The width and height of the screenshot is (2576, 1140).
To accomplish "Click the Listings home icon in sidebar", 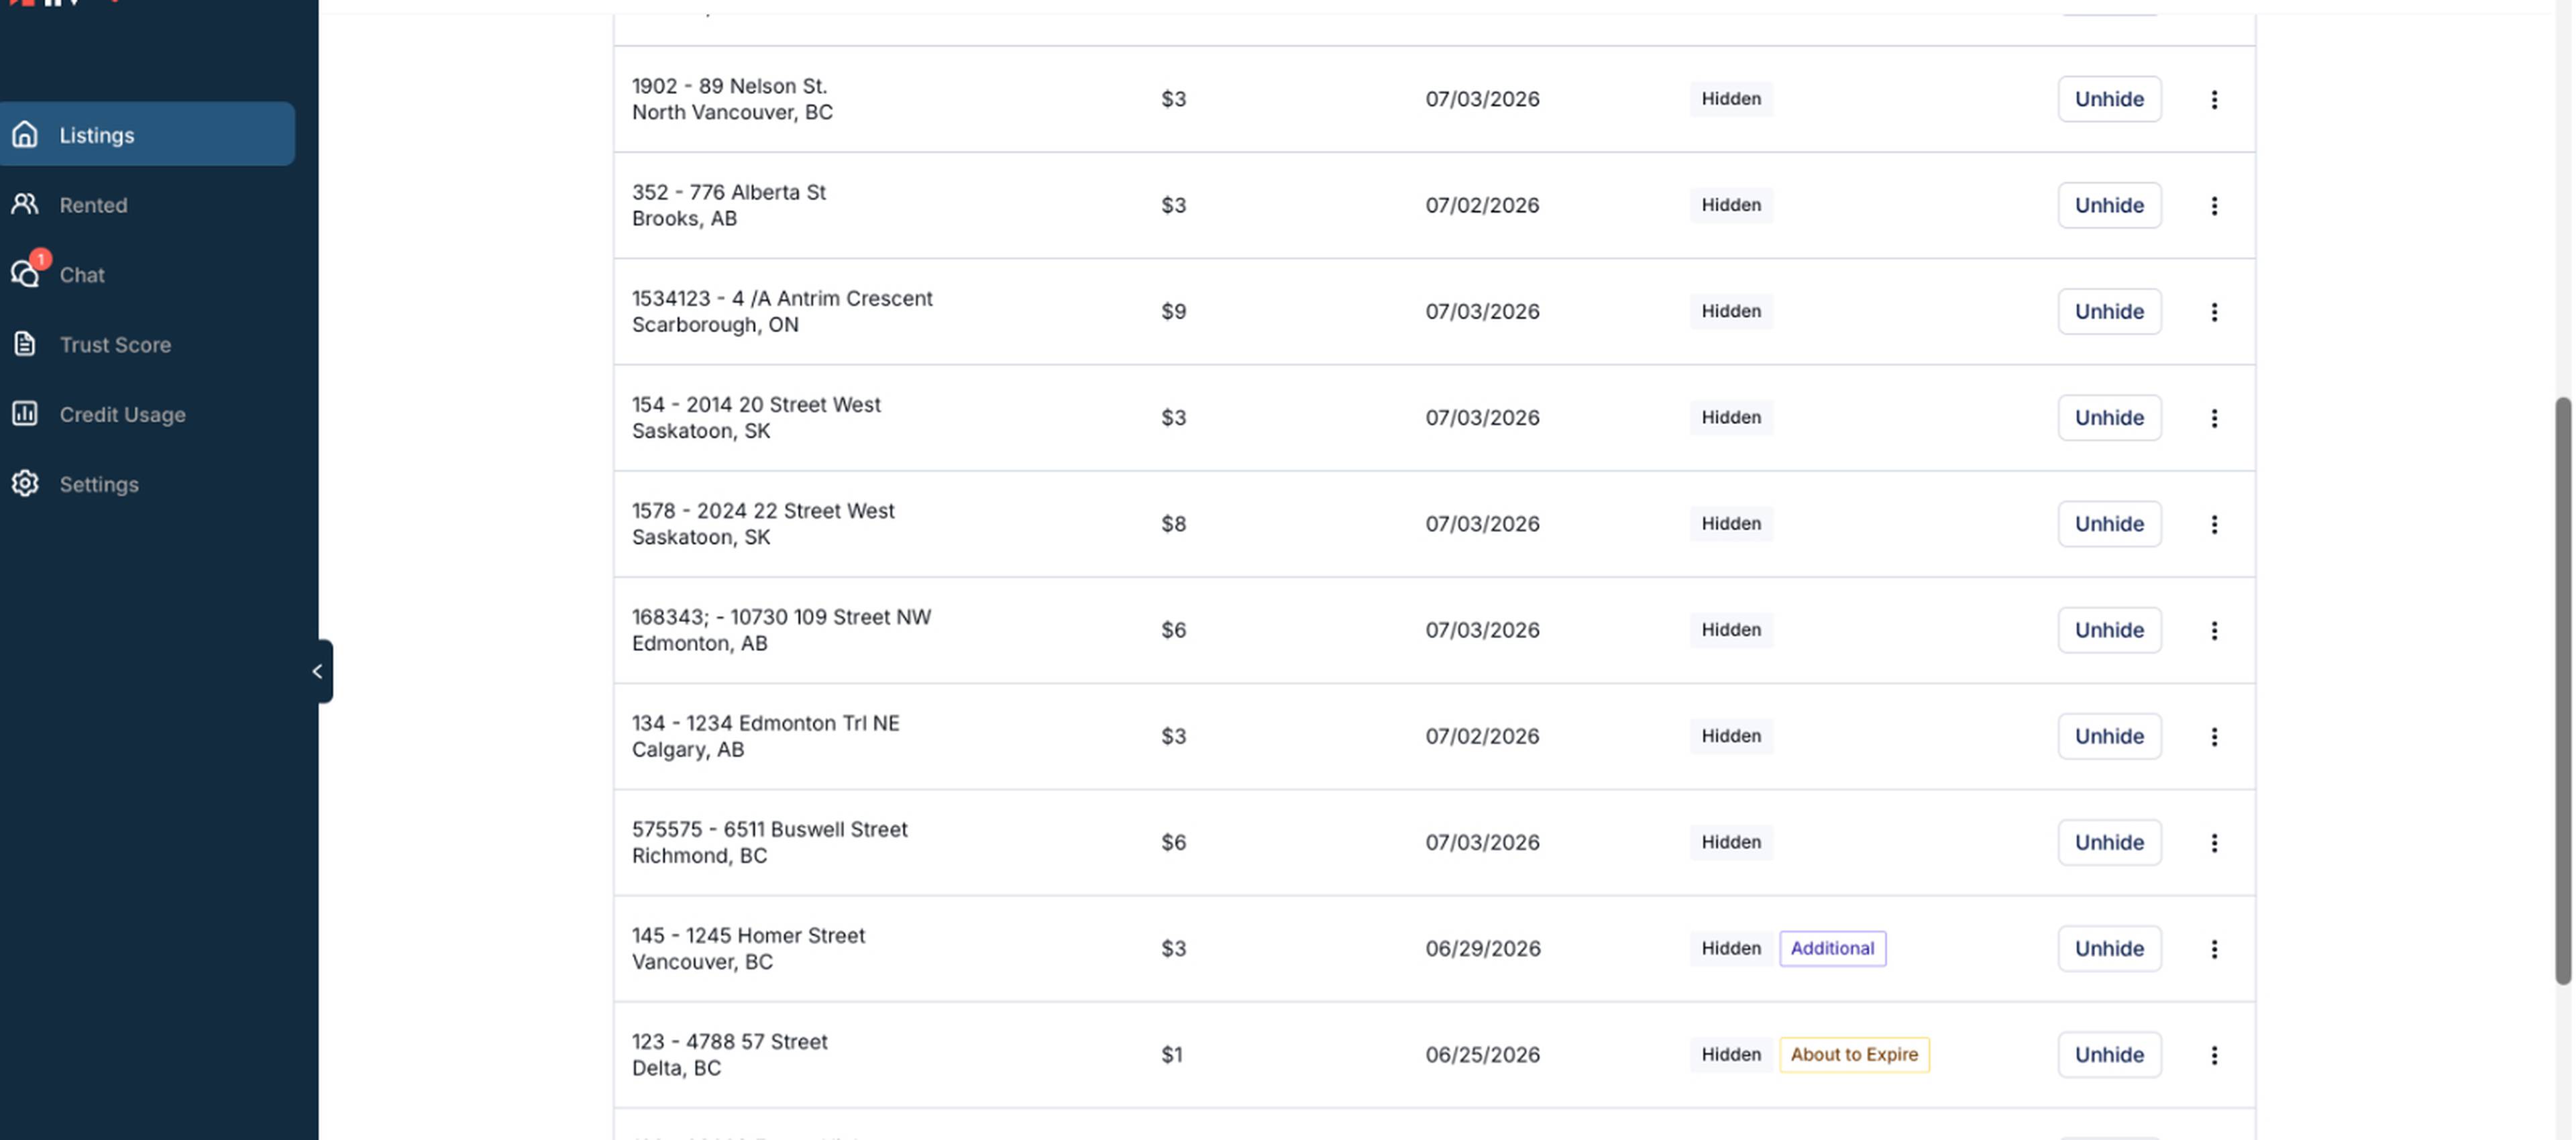I will click(25, 134).
